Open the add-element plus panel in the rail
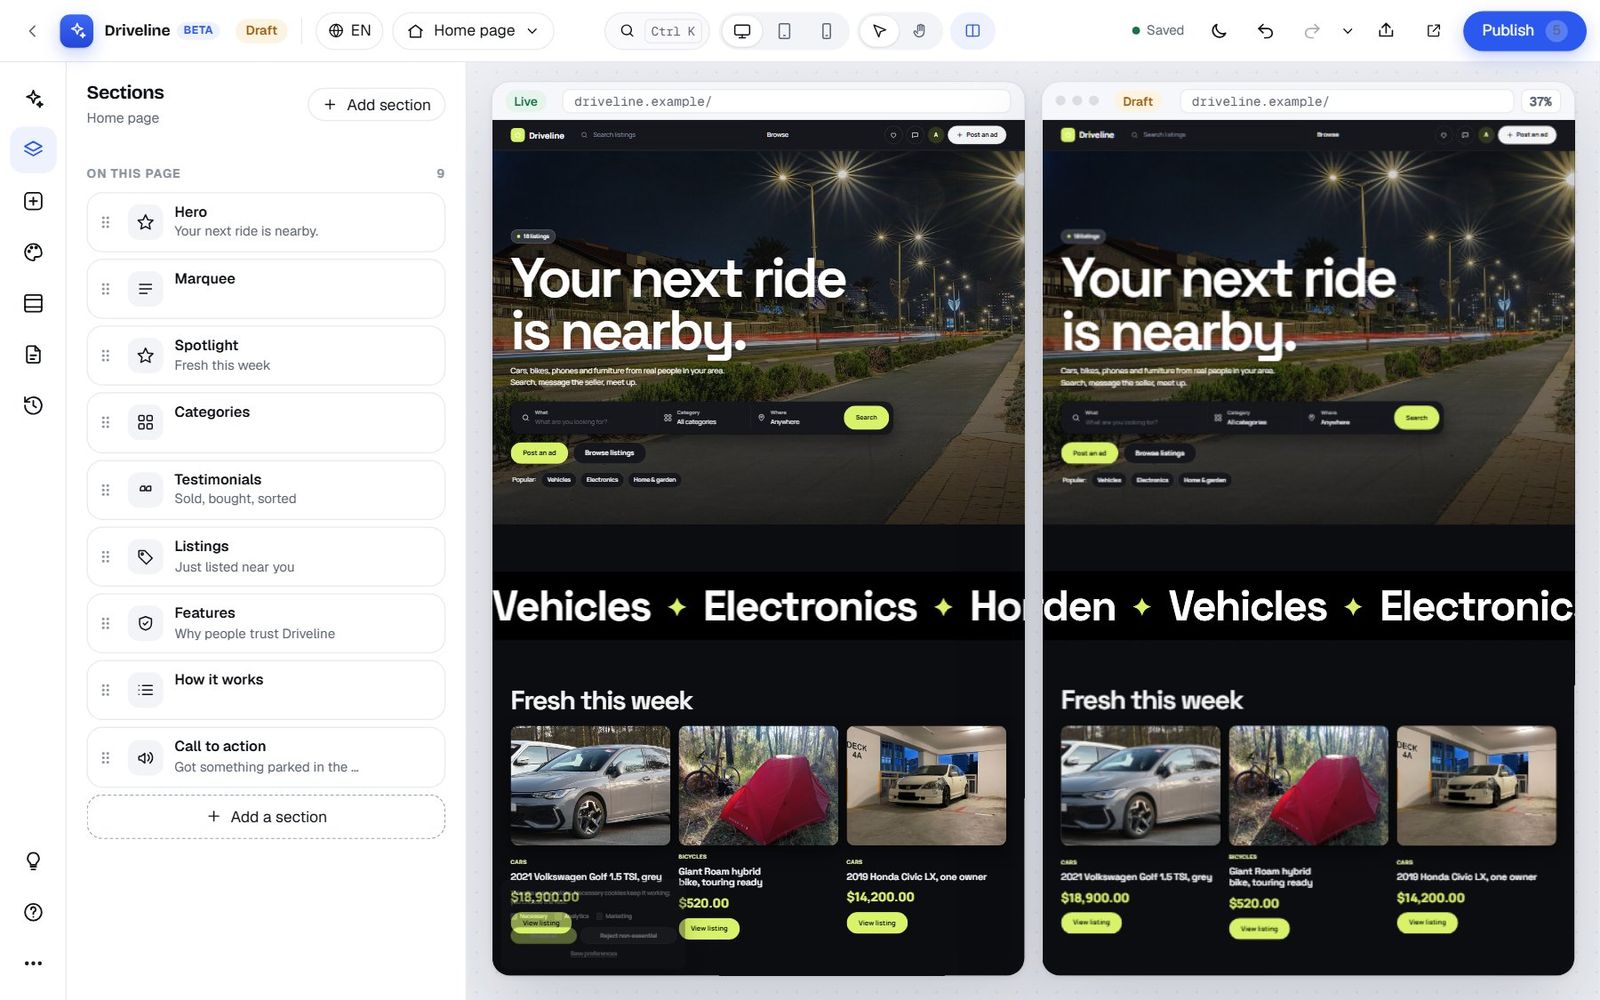 [33, 201]
